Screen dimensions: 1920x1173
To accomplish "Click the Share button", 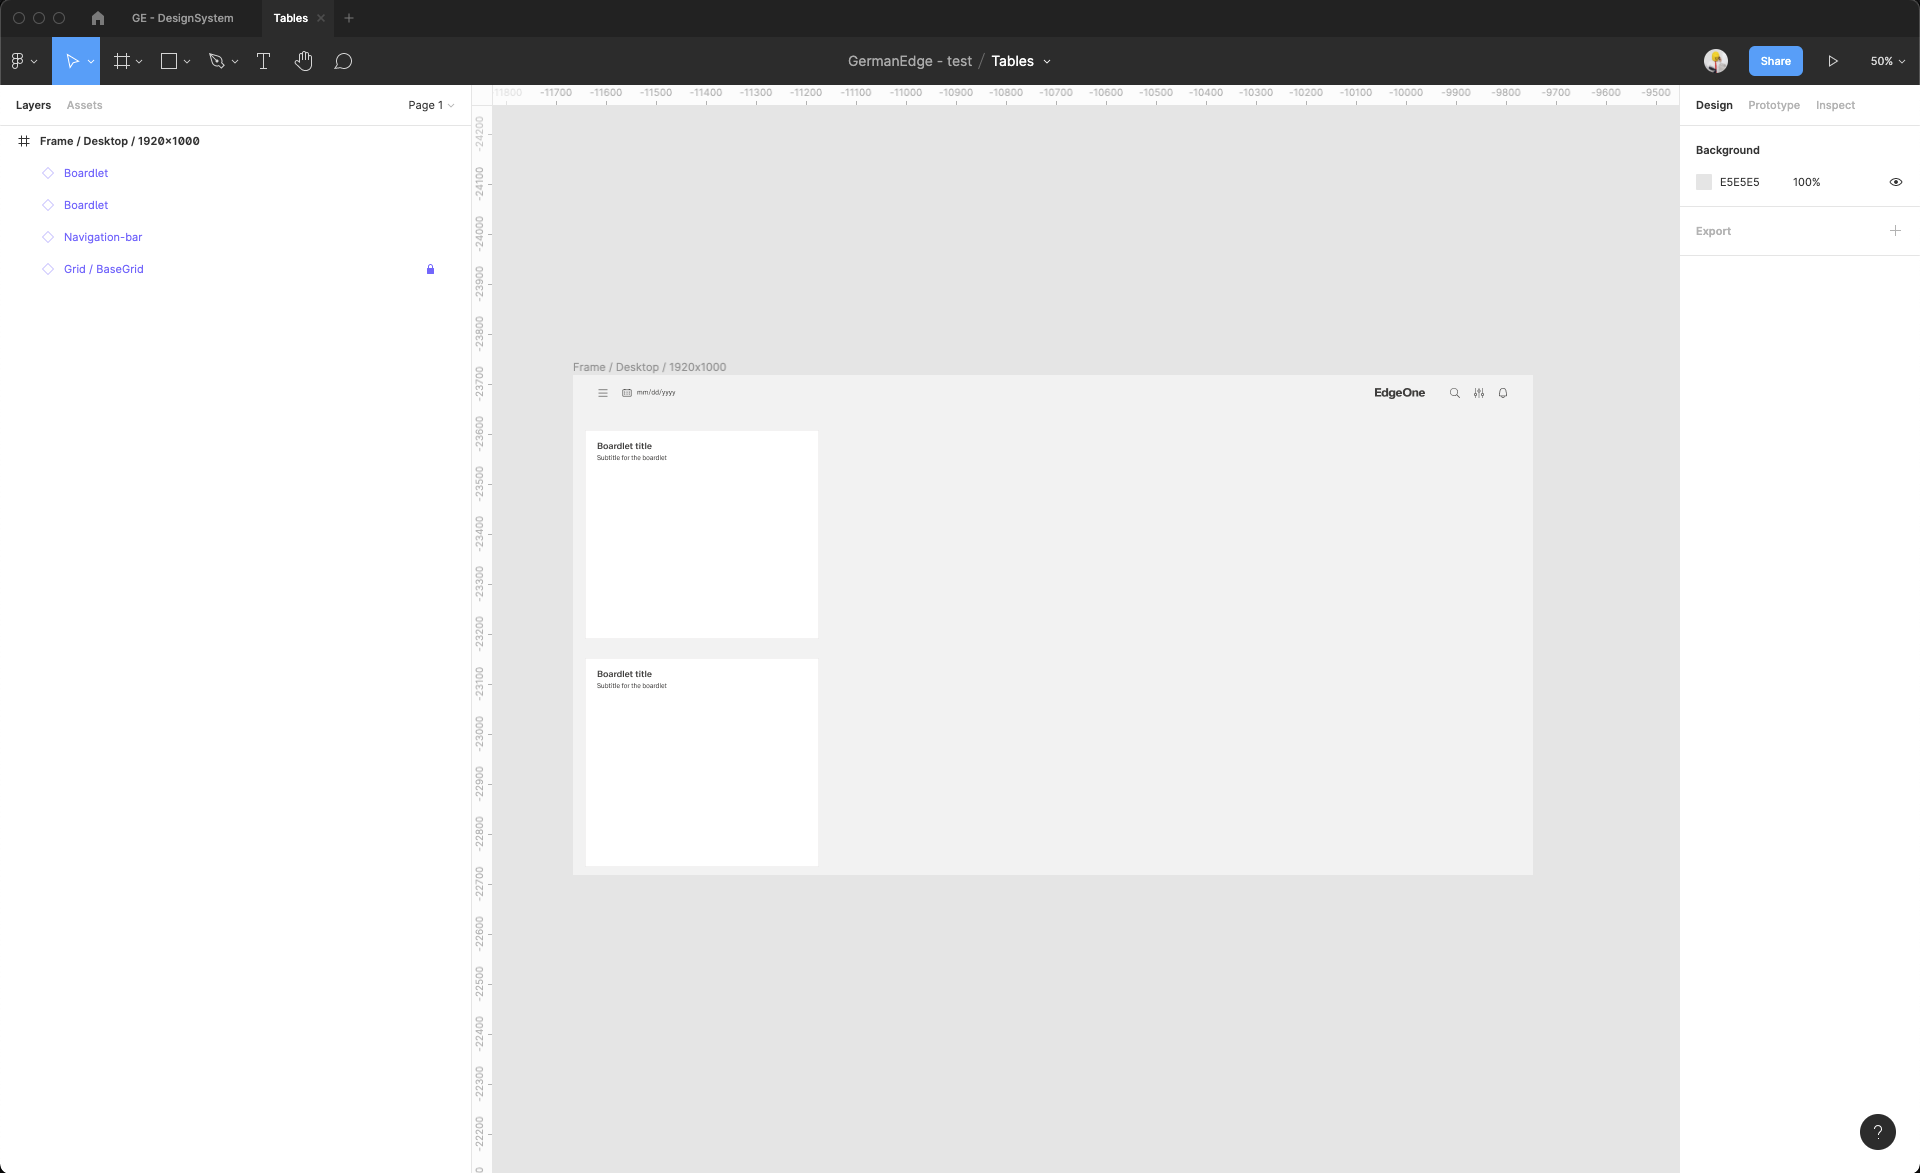I will tap(1775, 61).
